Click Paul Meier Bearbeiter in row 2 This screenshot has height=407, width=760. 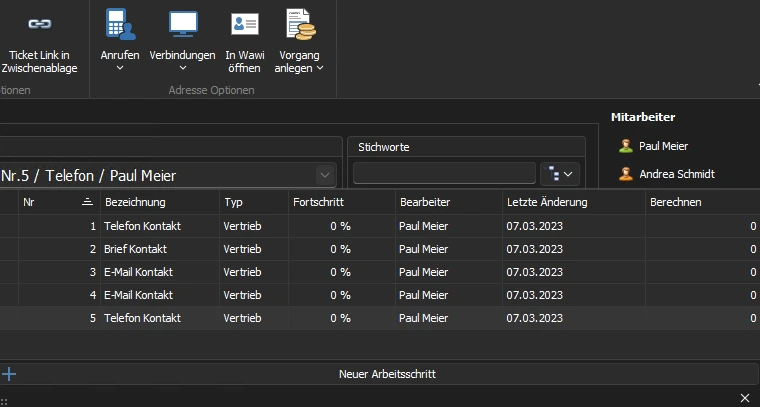tap(423, 249)
